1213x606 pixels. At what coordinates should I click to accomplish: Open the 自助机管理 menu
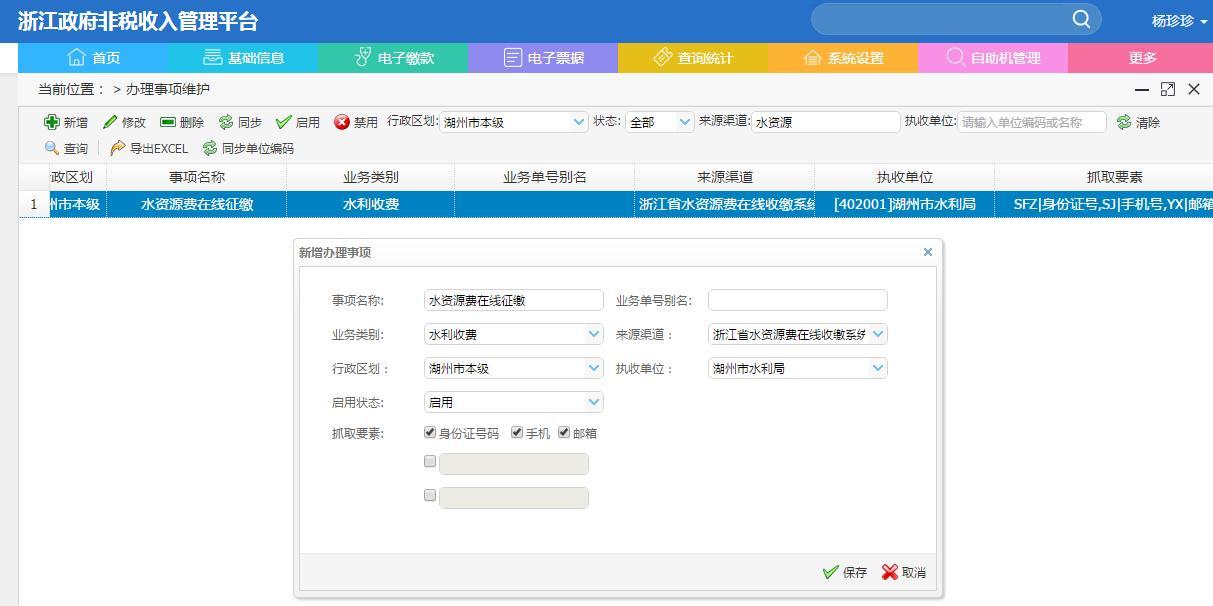993,58
